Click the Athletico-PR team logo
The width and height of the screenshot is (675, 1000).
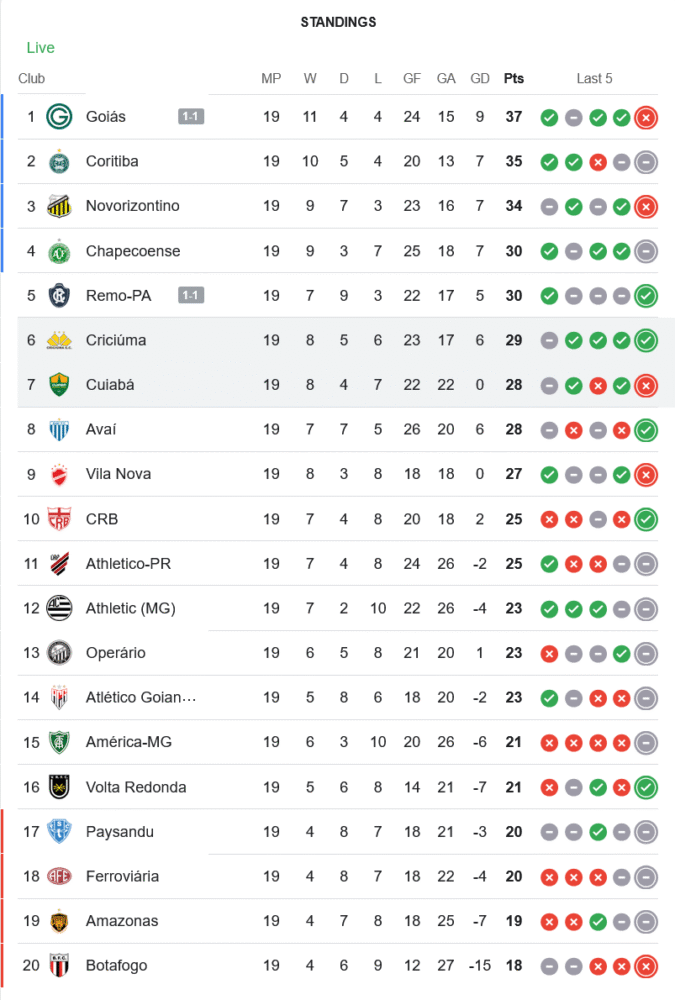(x=60, y=564)
